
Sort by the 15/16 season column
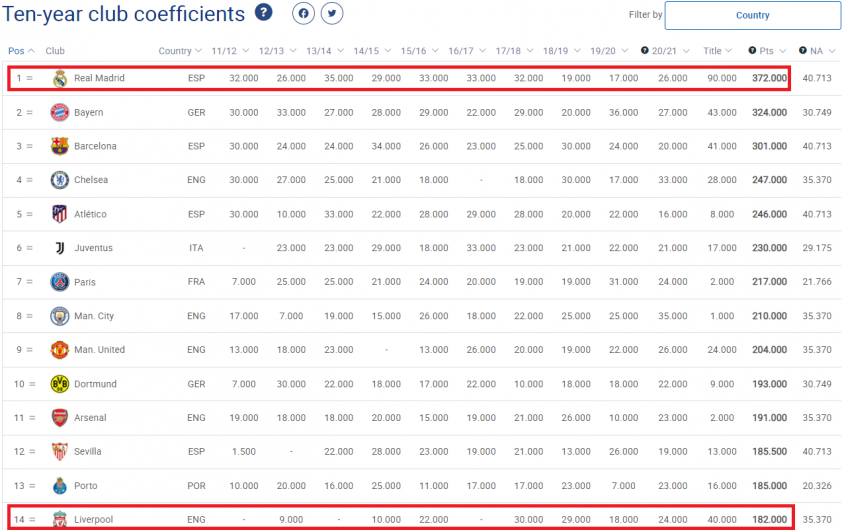419,50
